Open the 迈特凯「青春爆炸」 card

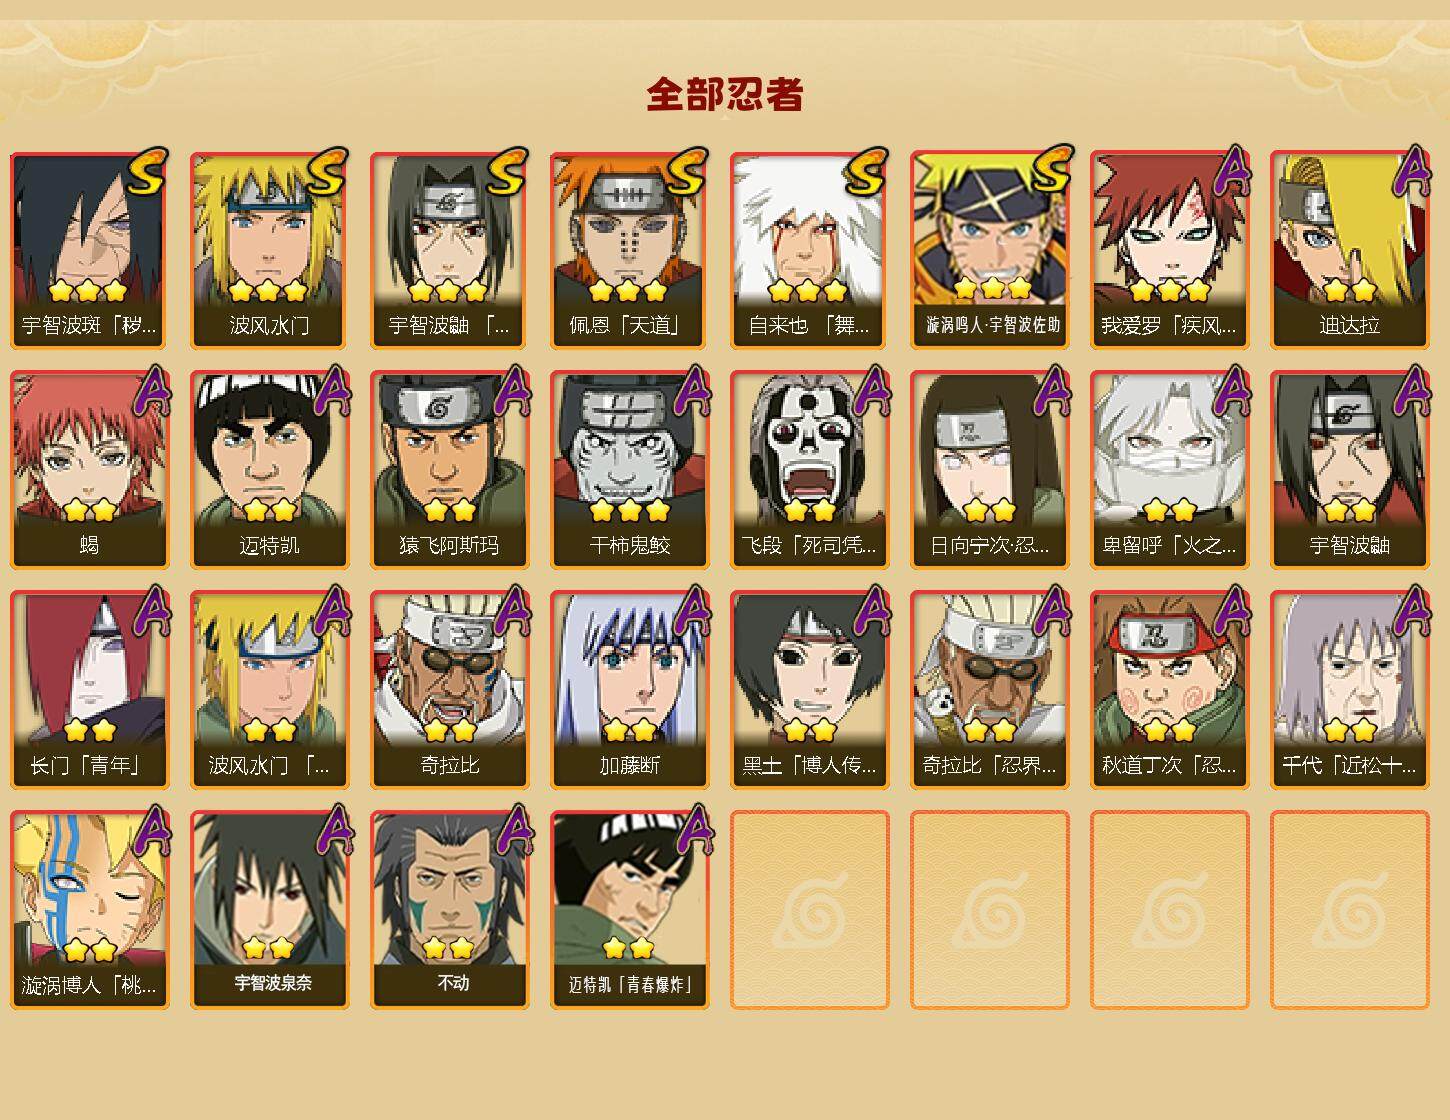[x=629, y=910]
